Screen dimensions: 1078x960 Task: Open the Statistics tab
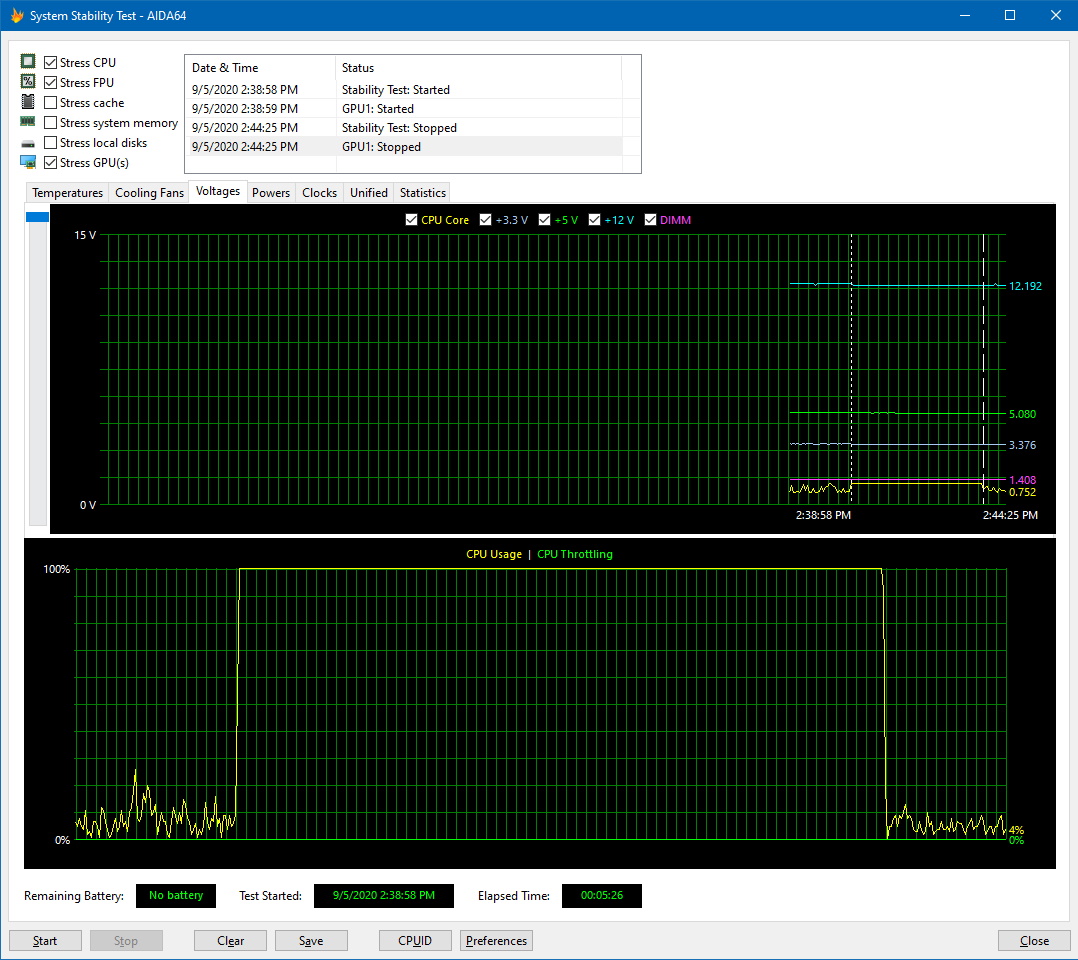422,193
